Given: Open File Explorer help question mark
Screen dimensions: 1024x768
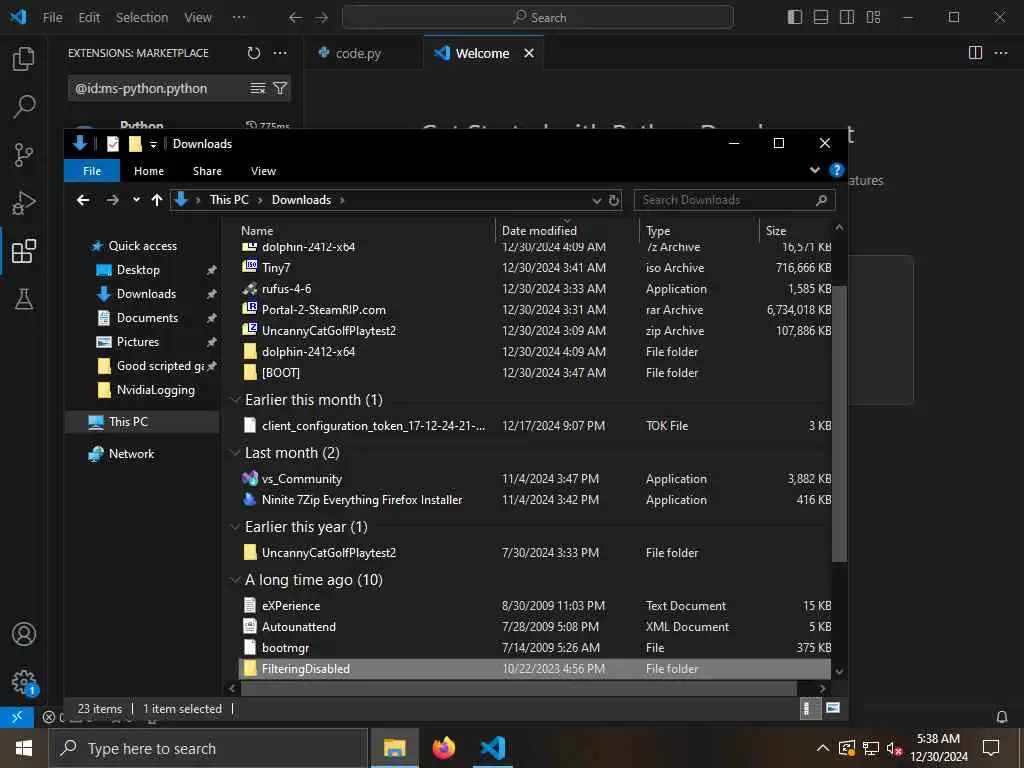Looking at the screenshot, I should pos(837,170).
